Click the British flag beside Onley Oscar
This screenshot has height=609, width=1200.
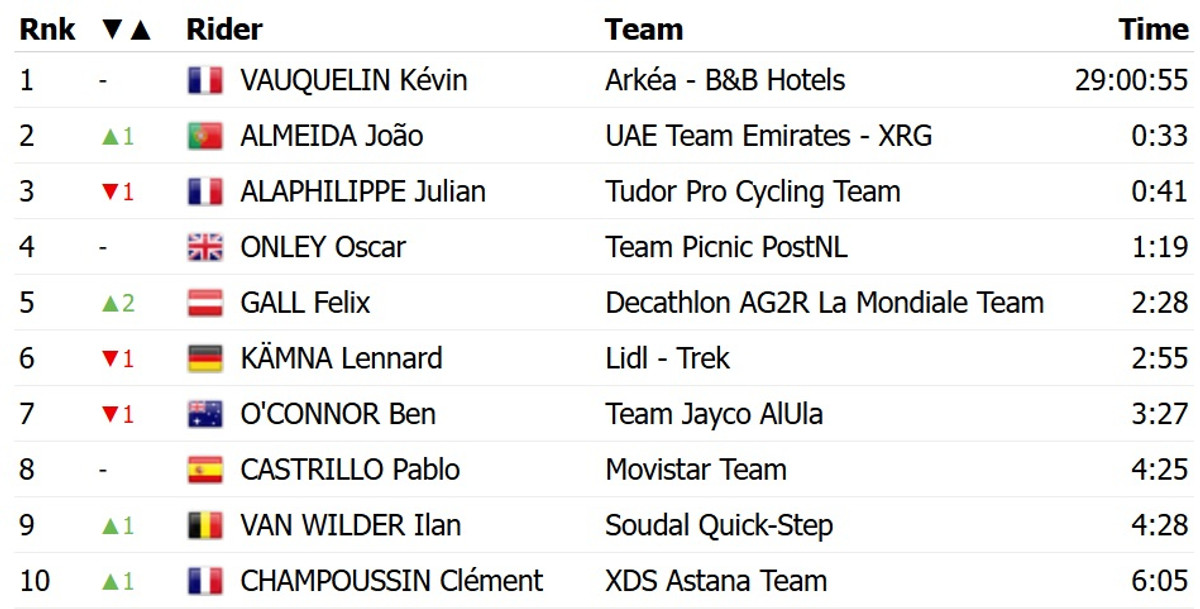pos(205,247)
